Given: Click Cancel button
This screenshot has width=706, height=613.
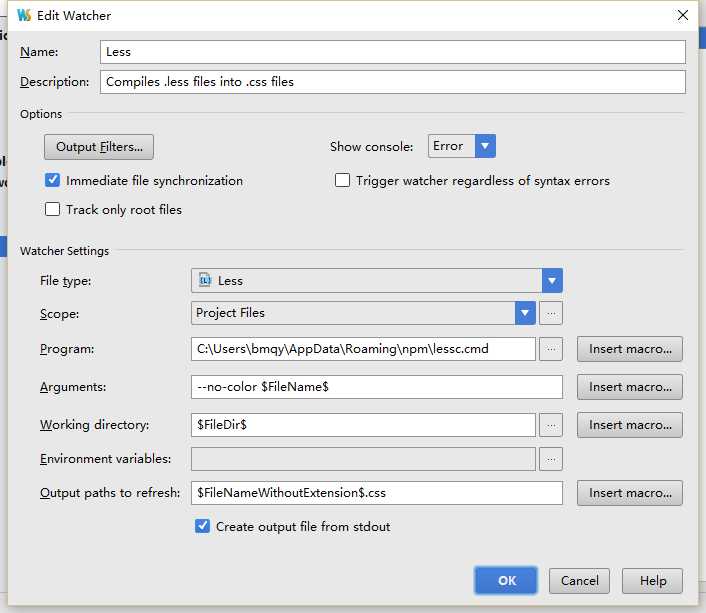Looking at the screenshot, I should (579, 581).
